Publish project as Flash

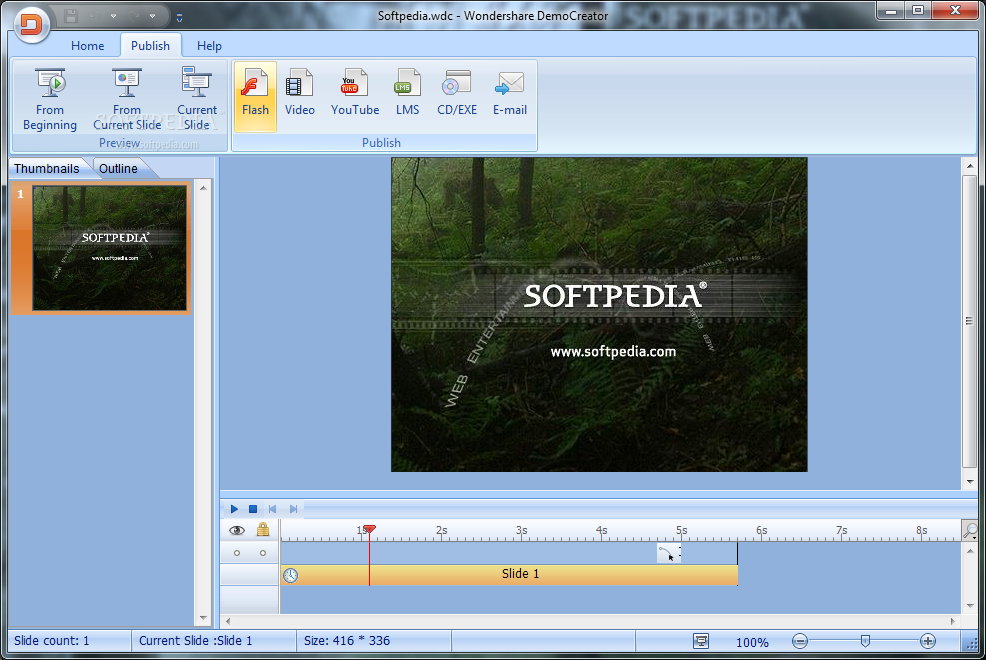click(x=255, y=96)
